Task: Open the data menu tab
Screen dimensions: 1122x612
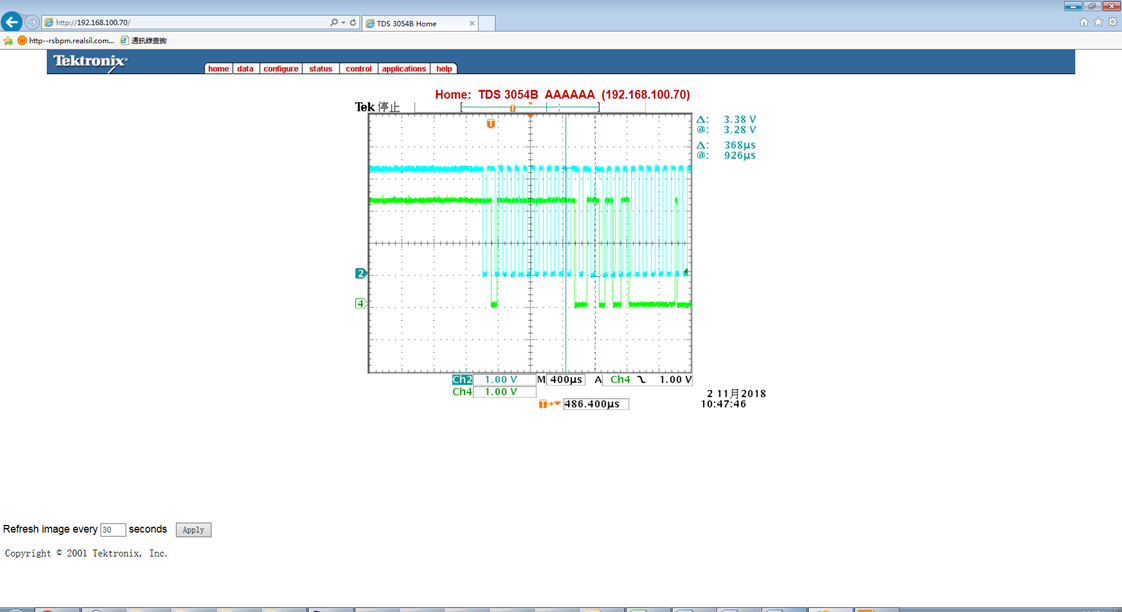Action: tap(245, 69)
